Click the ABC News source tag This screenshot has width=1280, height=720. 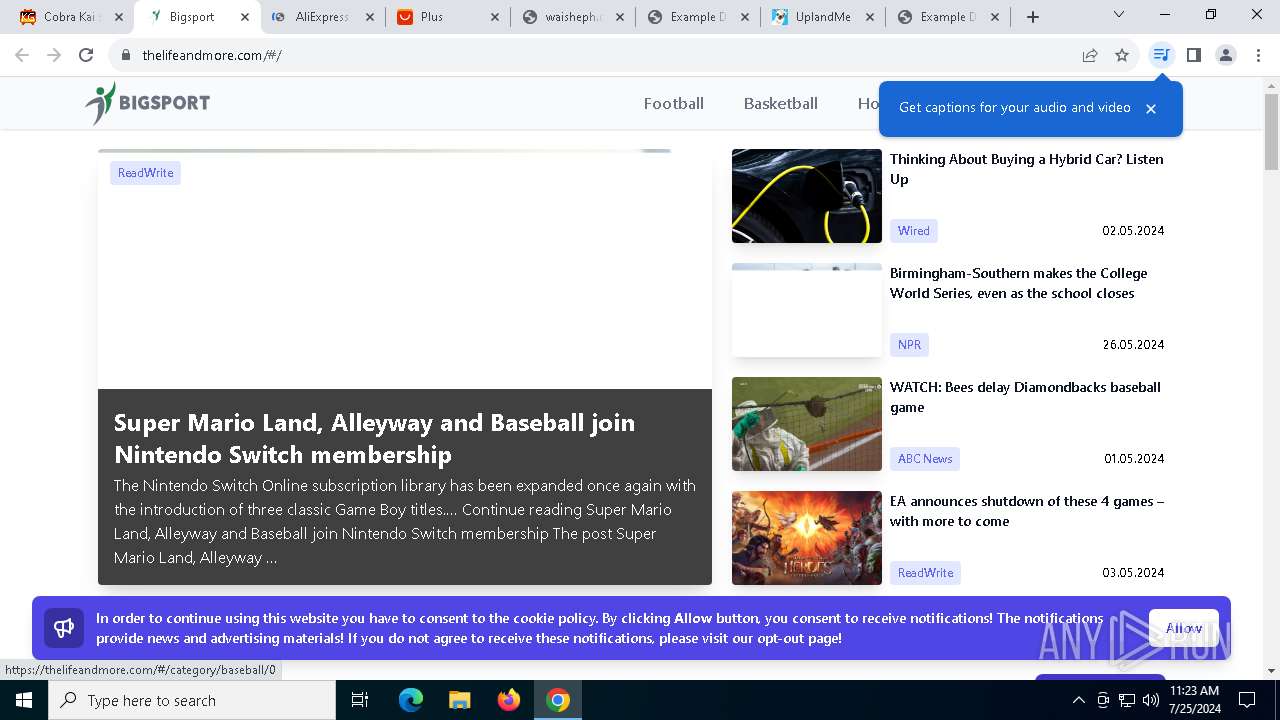(x=925, y=459)
